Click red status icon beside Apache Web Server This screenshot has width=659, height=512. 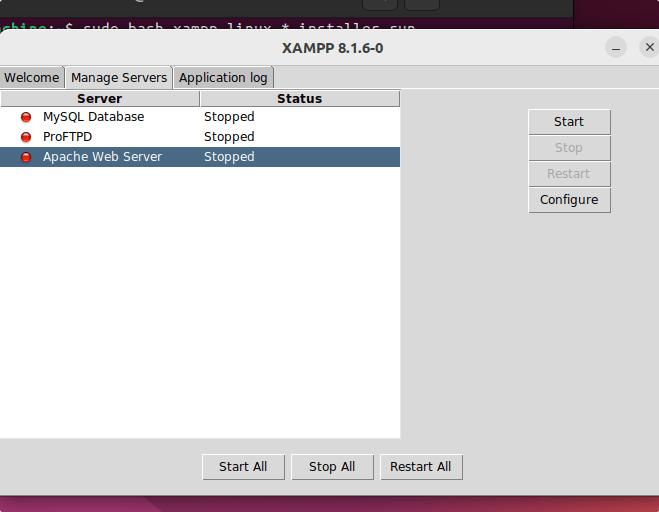click(x=26, y=157)
